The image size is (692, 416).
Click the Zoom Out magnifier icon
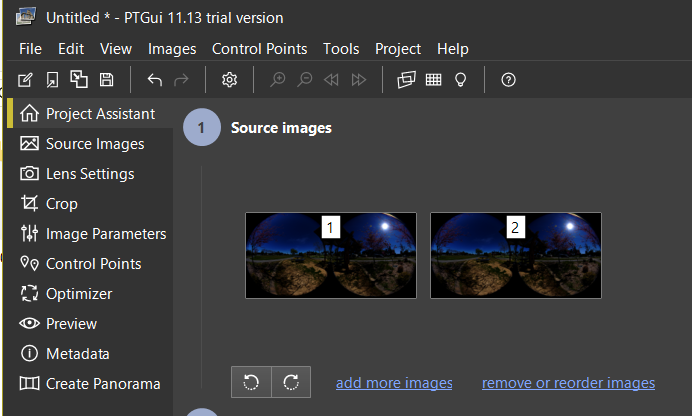point(305,80)
